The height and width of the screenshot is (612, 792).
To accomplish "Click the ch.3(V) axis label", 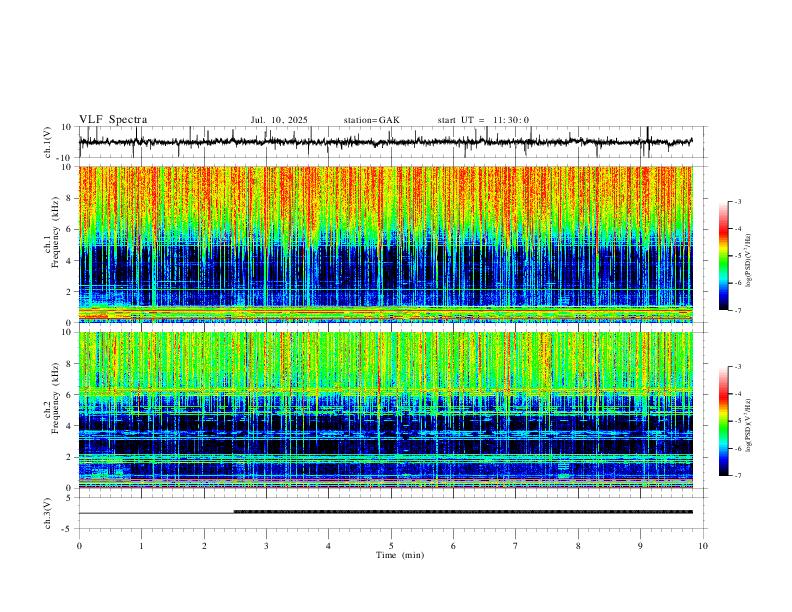I will click(x=48, y=513).
